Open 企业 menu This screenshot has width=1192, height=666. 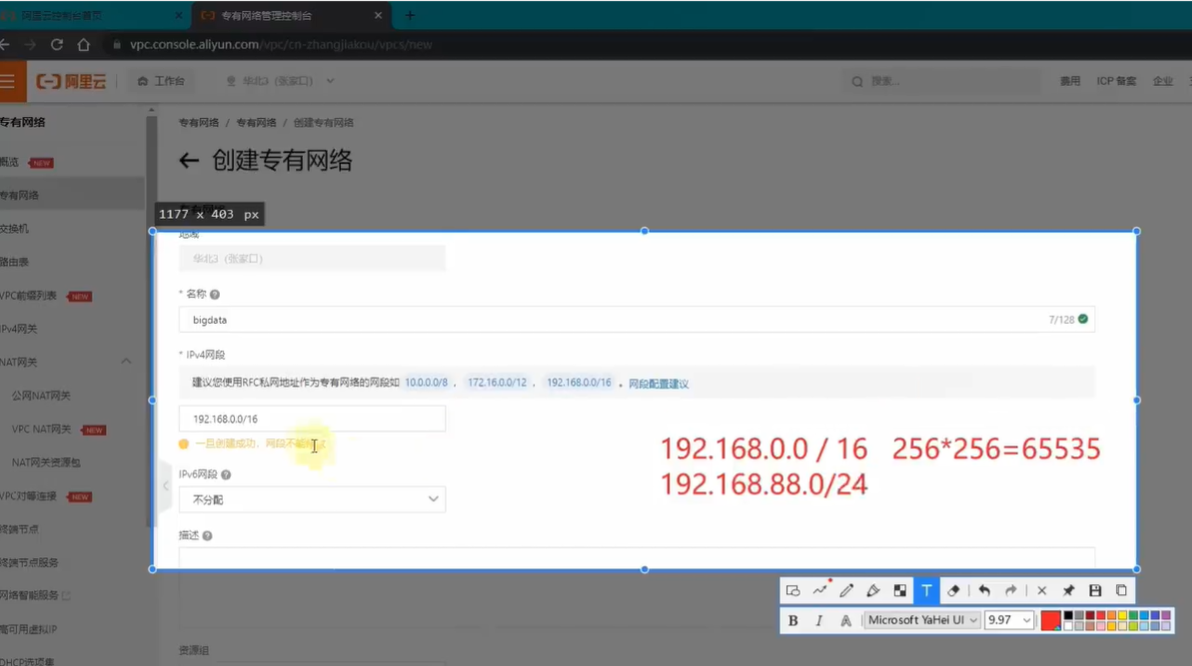[x=1162, y=81]
